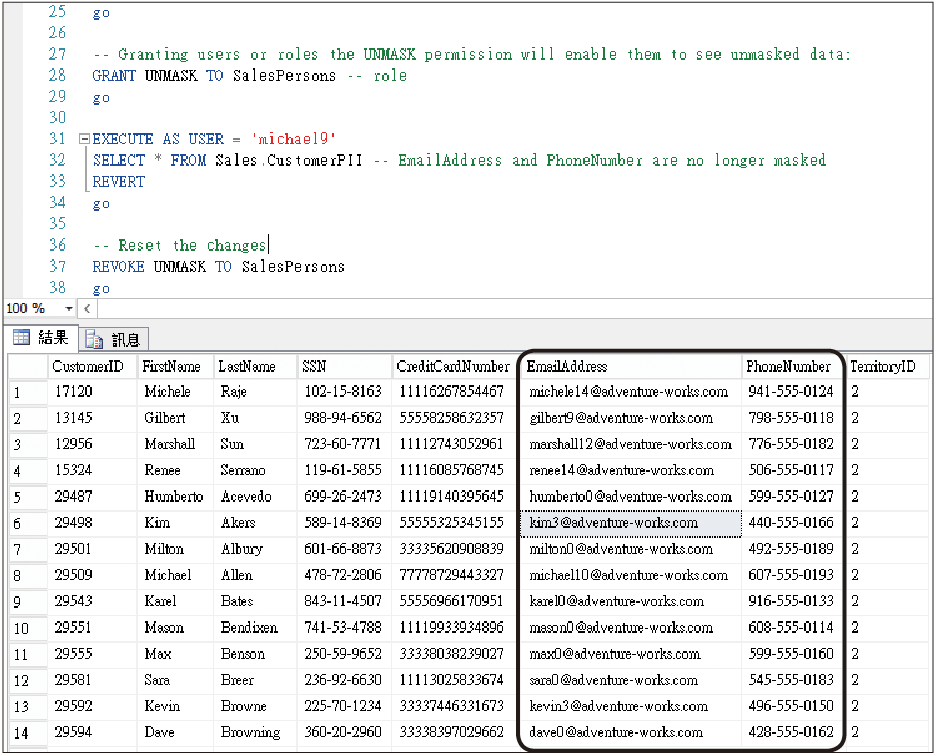Open the 100 % zoom dropdown
This screenshot has width=937, height=756.
point(69,309)
